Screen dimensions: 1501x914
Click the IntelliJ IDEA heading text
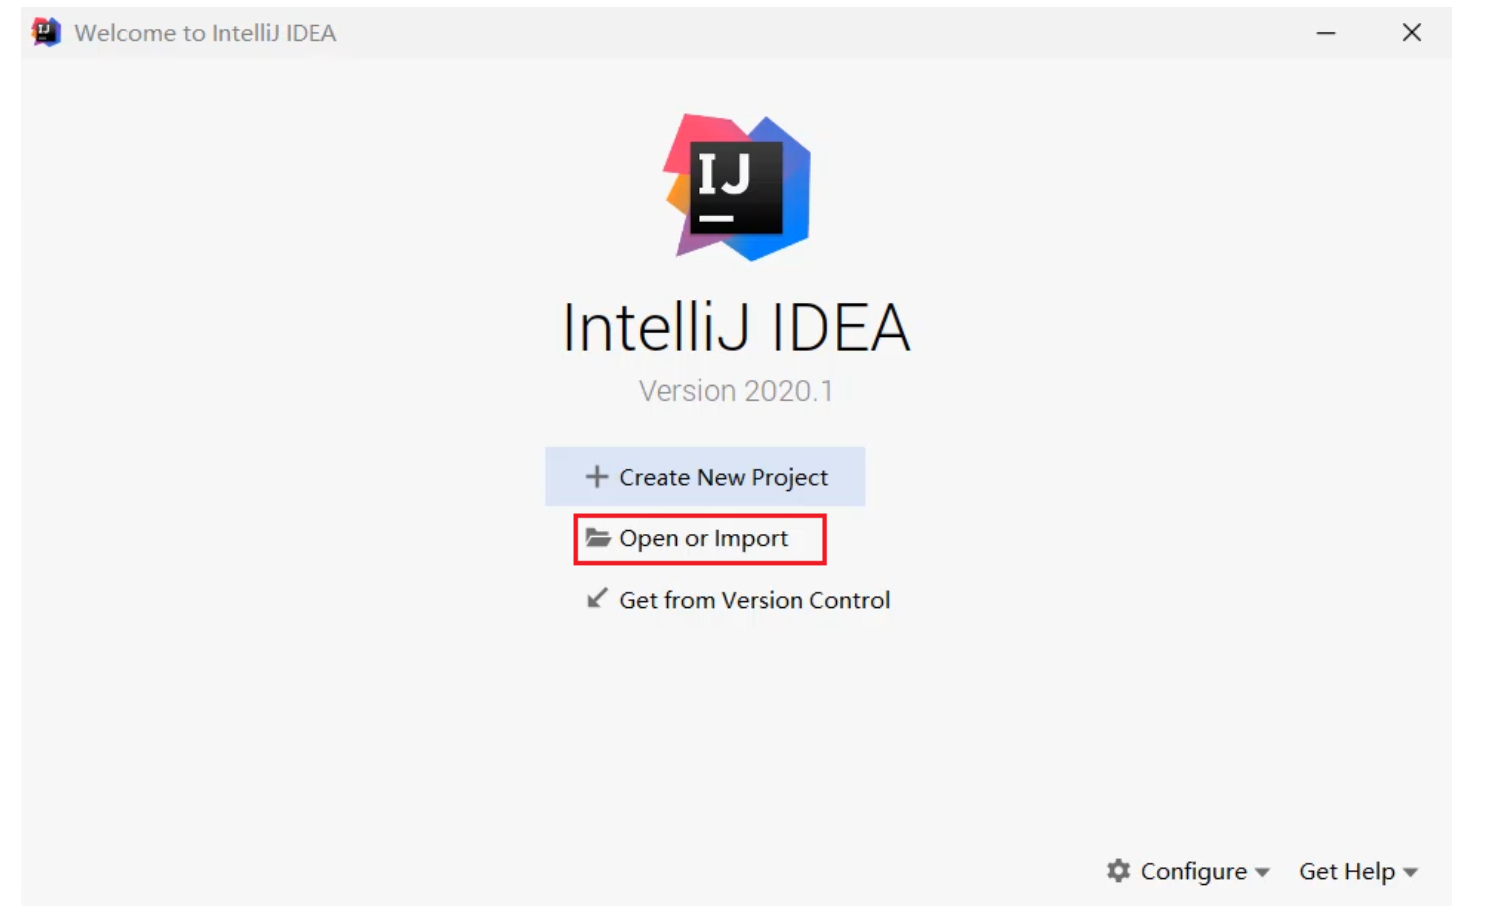point(736,327)
